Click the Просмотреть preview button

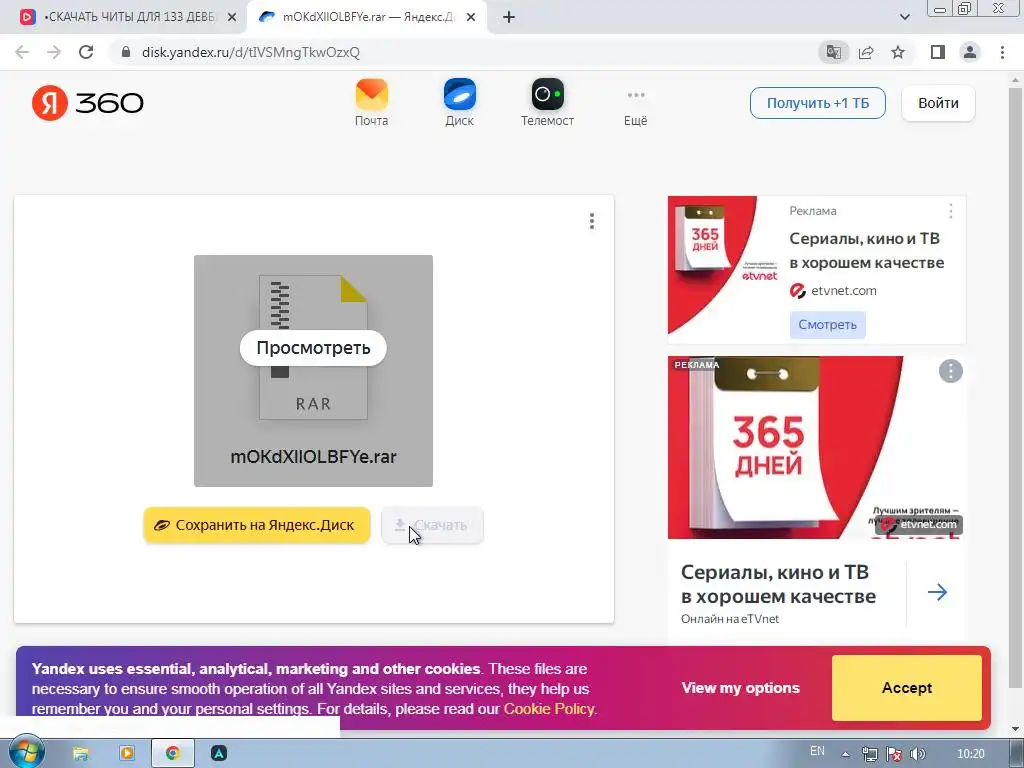[x=313, y=348]
